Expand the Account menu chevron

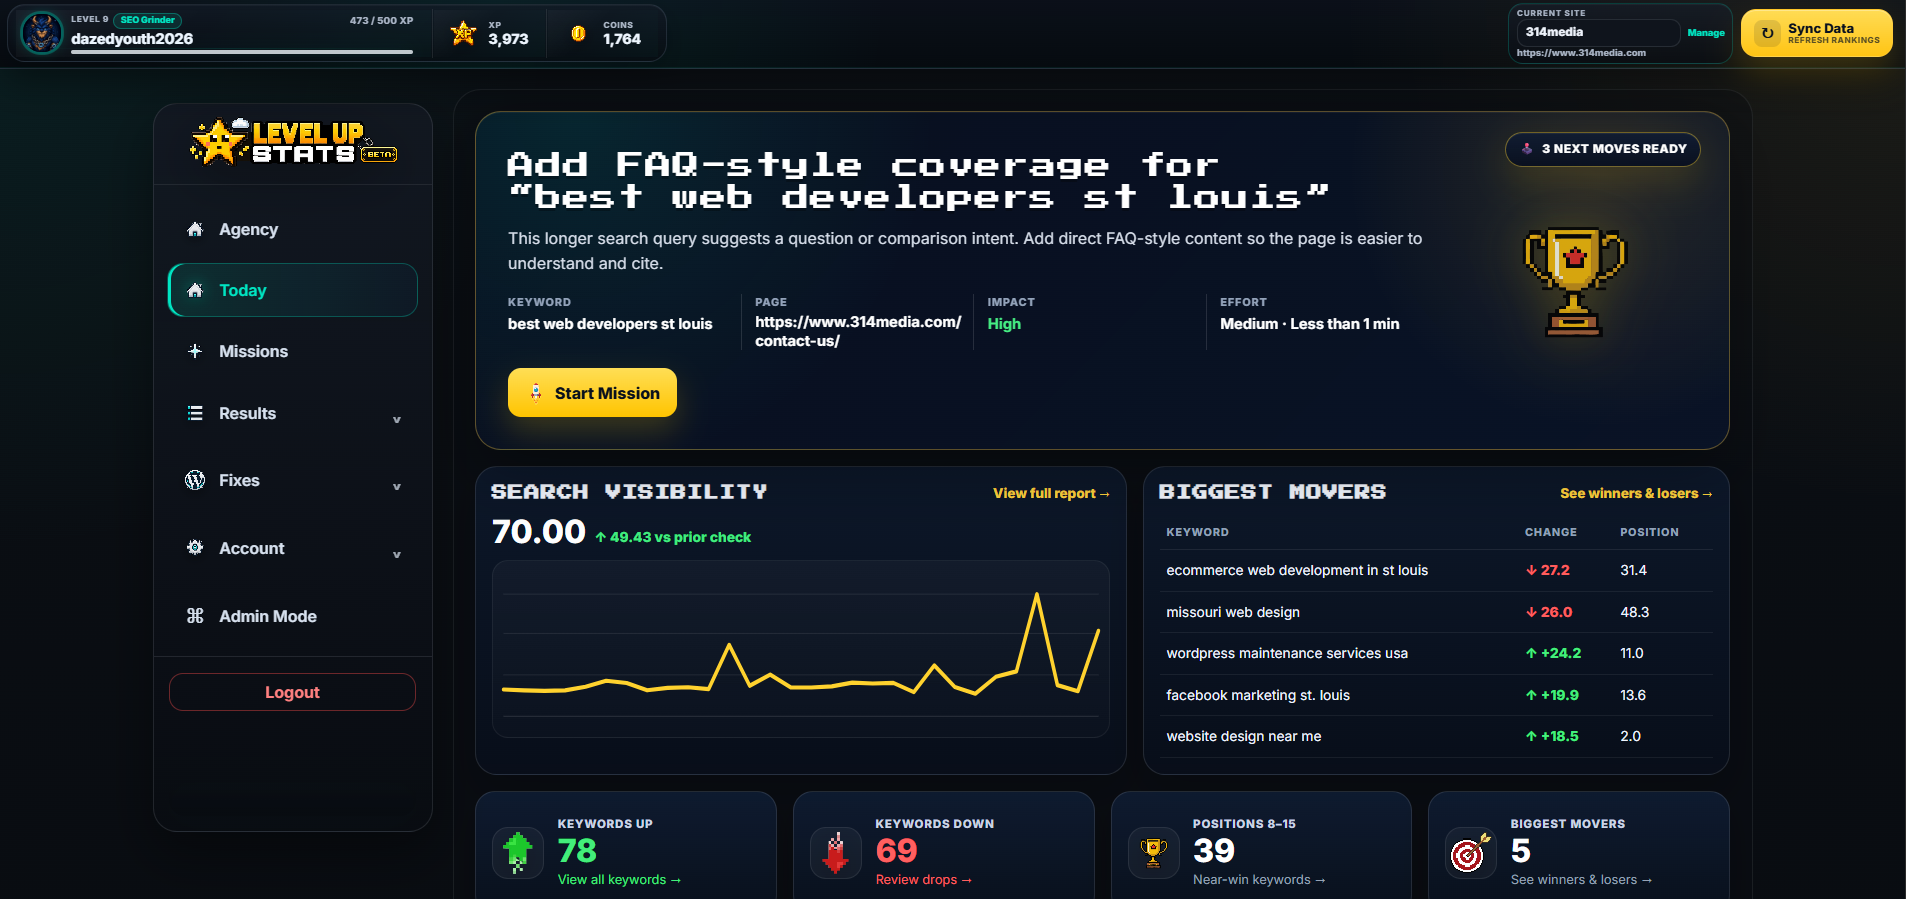pos(397,555)
